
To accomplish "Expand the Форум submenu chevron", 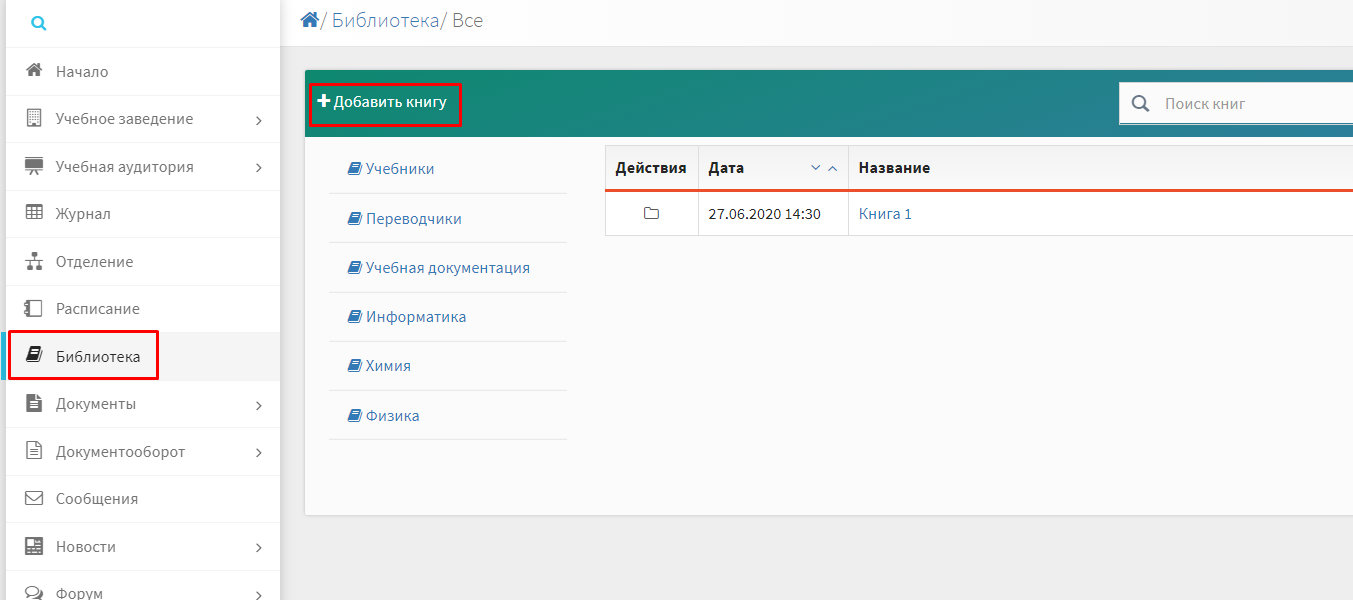I will pyautogui.click(x=259, y=594).
